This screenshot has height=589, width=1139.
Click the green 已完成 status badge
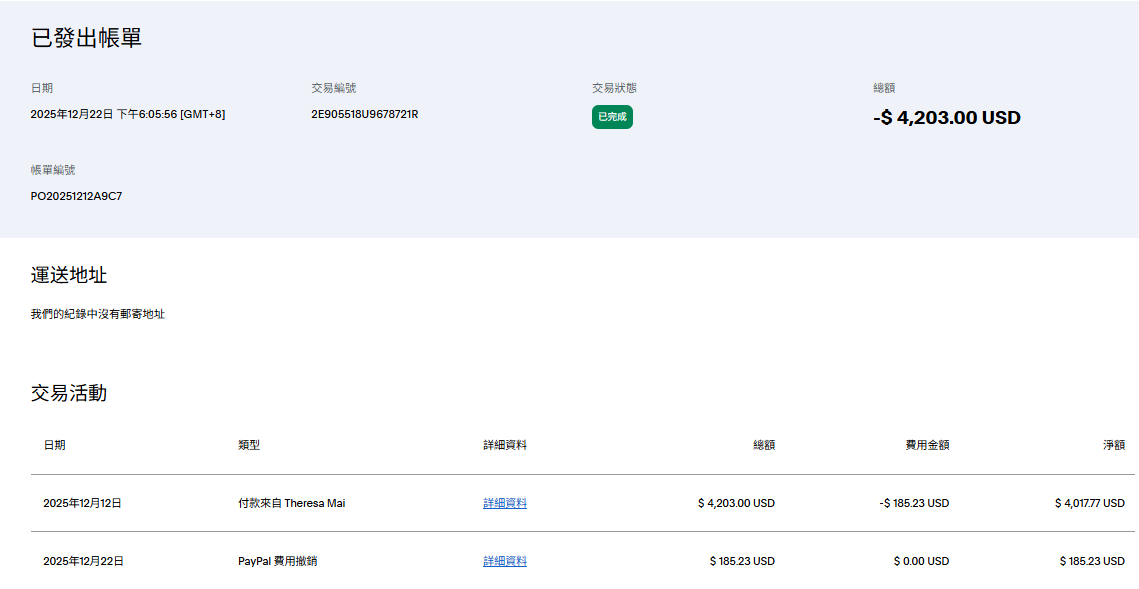(x=612, y=117)
